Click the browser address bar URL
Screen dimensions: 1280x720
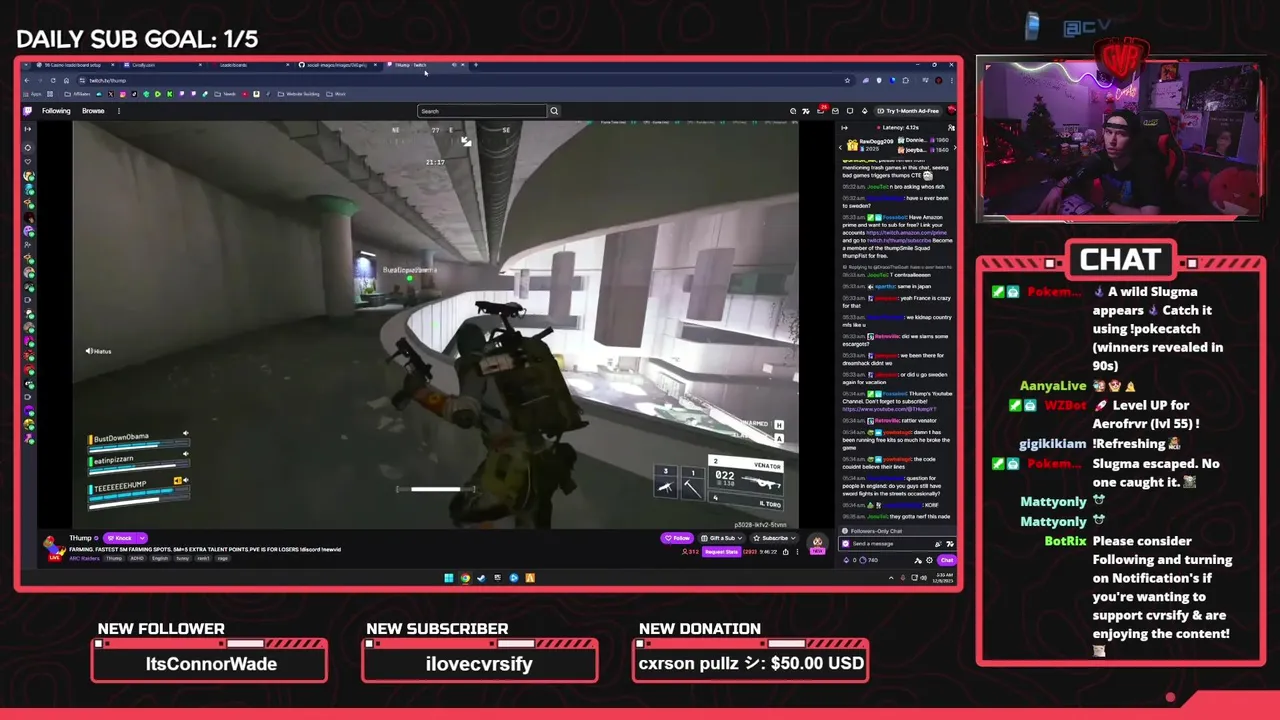click(108, 80)
